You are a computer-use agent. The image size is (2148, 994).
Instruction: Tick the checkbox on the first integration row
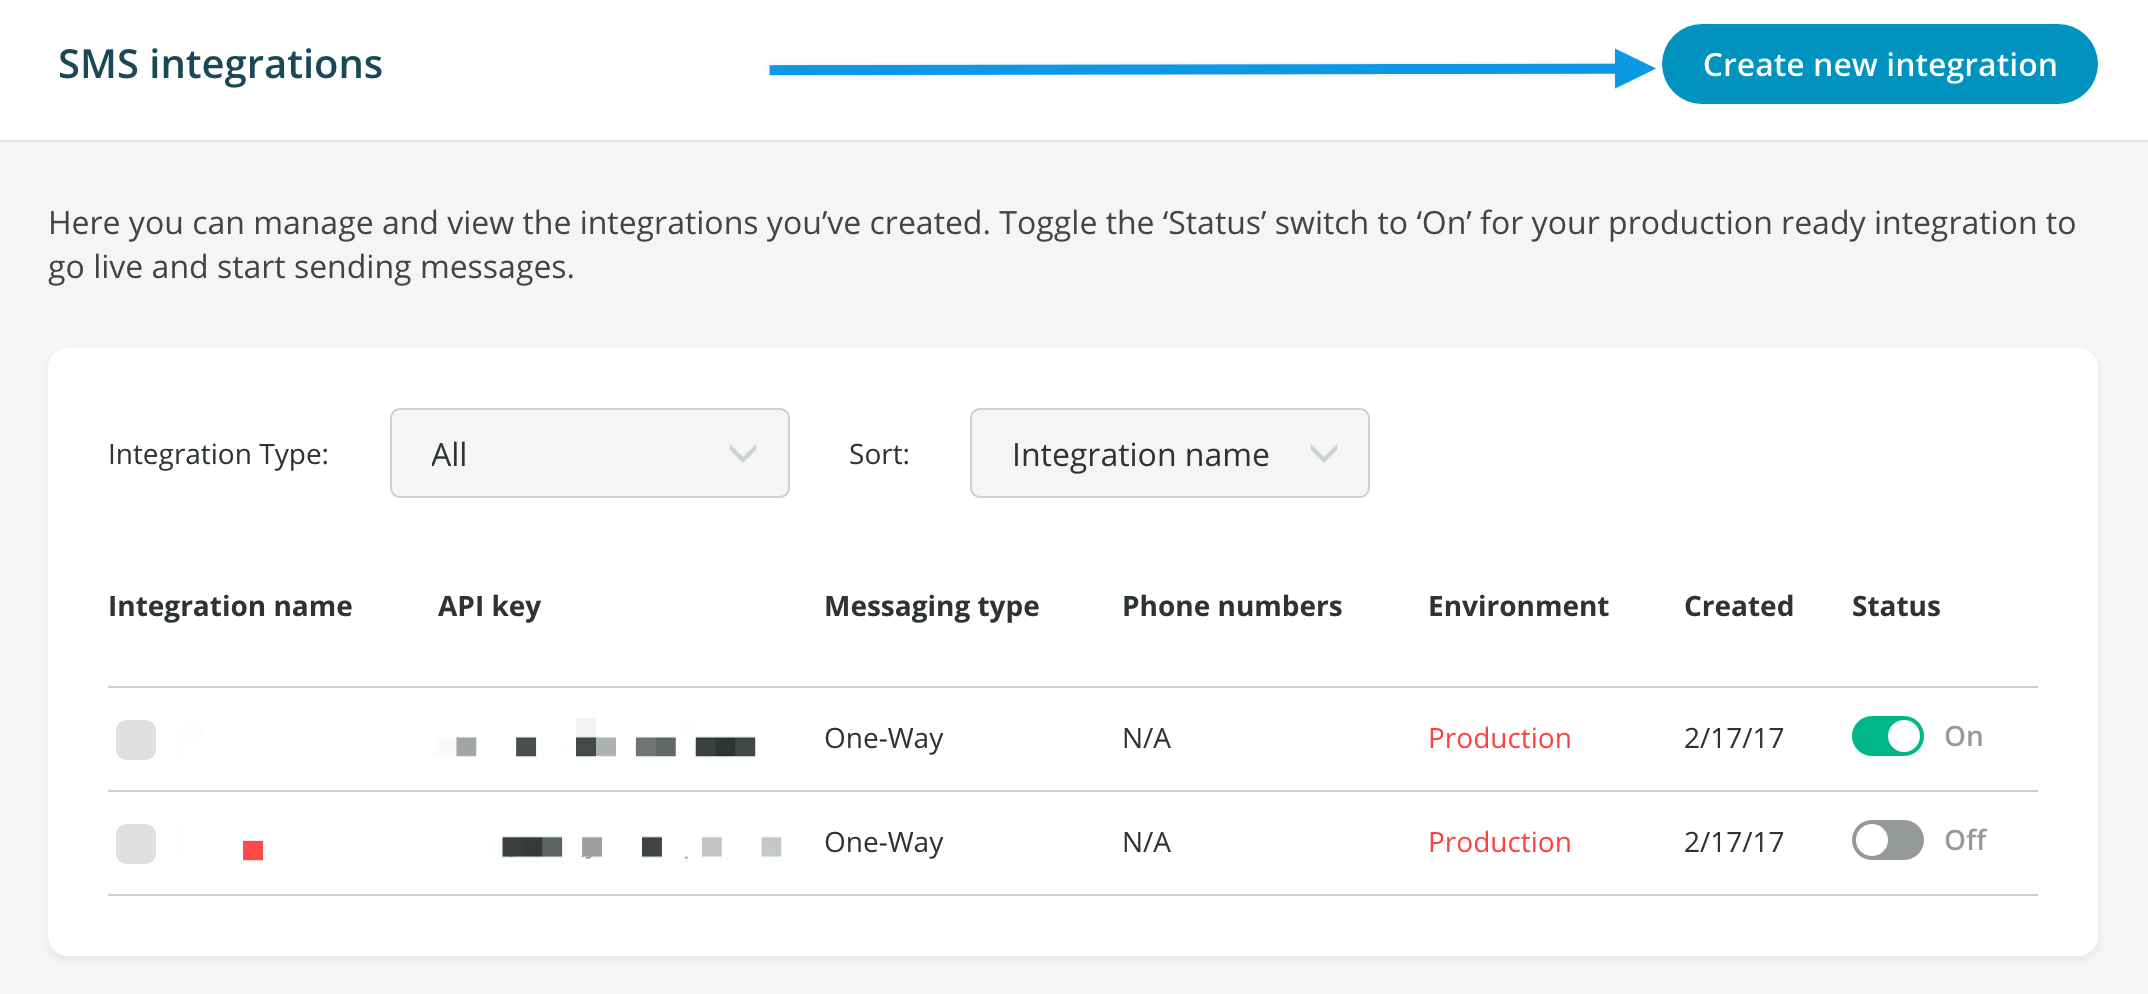(x=136, y=740)
